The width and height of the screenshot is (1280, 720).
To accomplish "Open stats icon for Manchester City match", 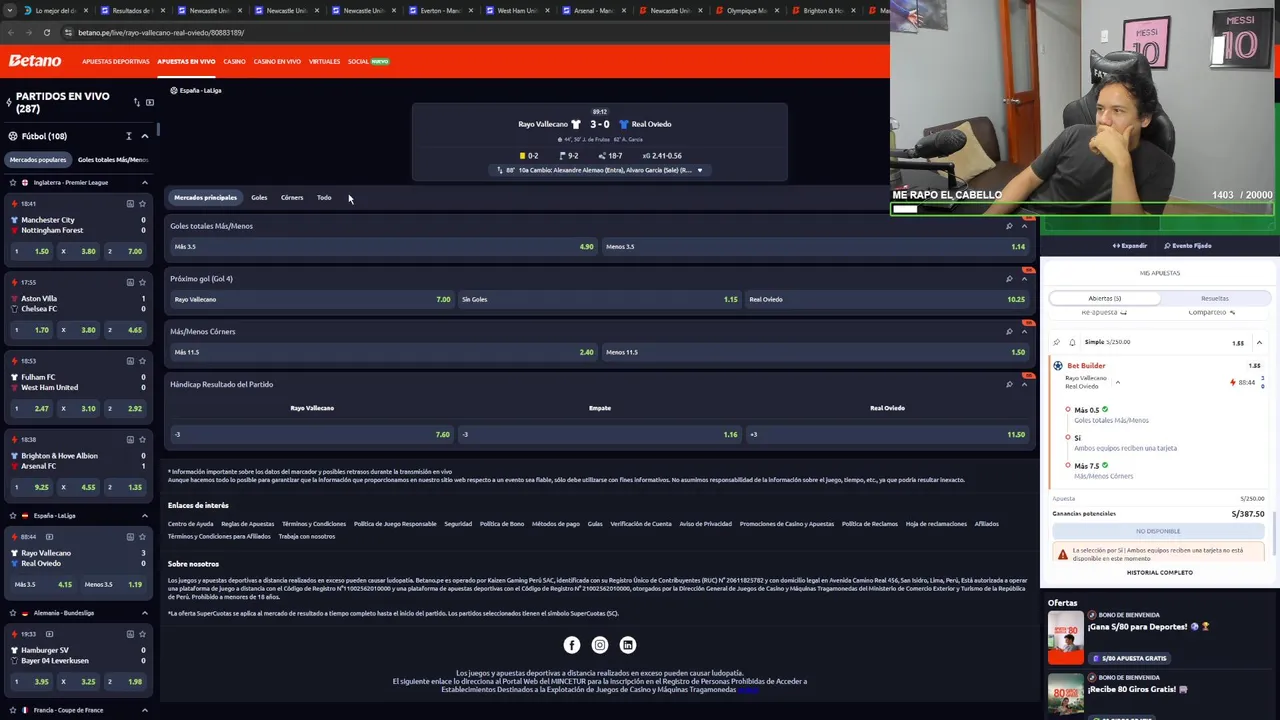I will [x=130, y=204].
